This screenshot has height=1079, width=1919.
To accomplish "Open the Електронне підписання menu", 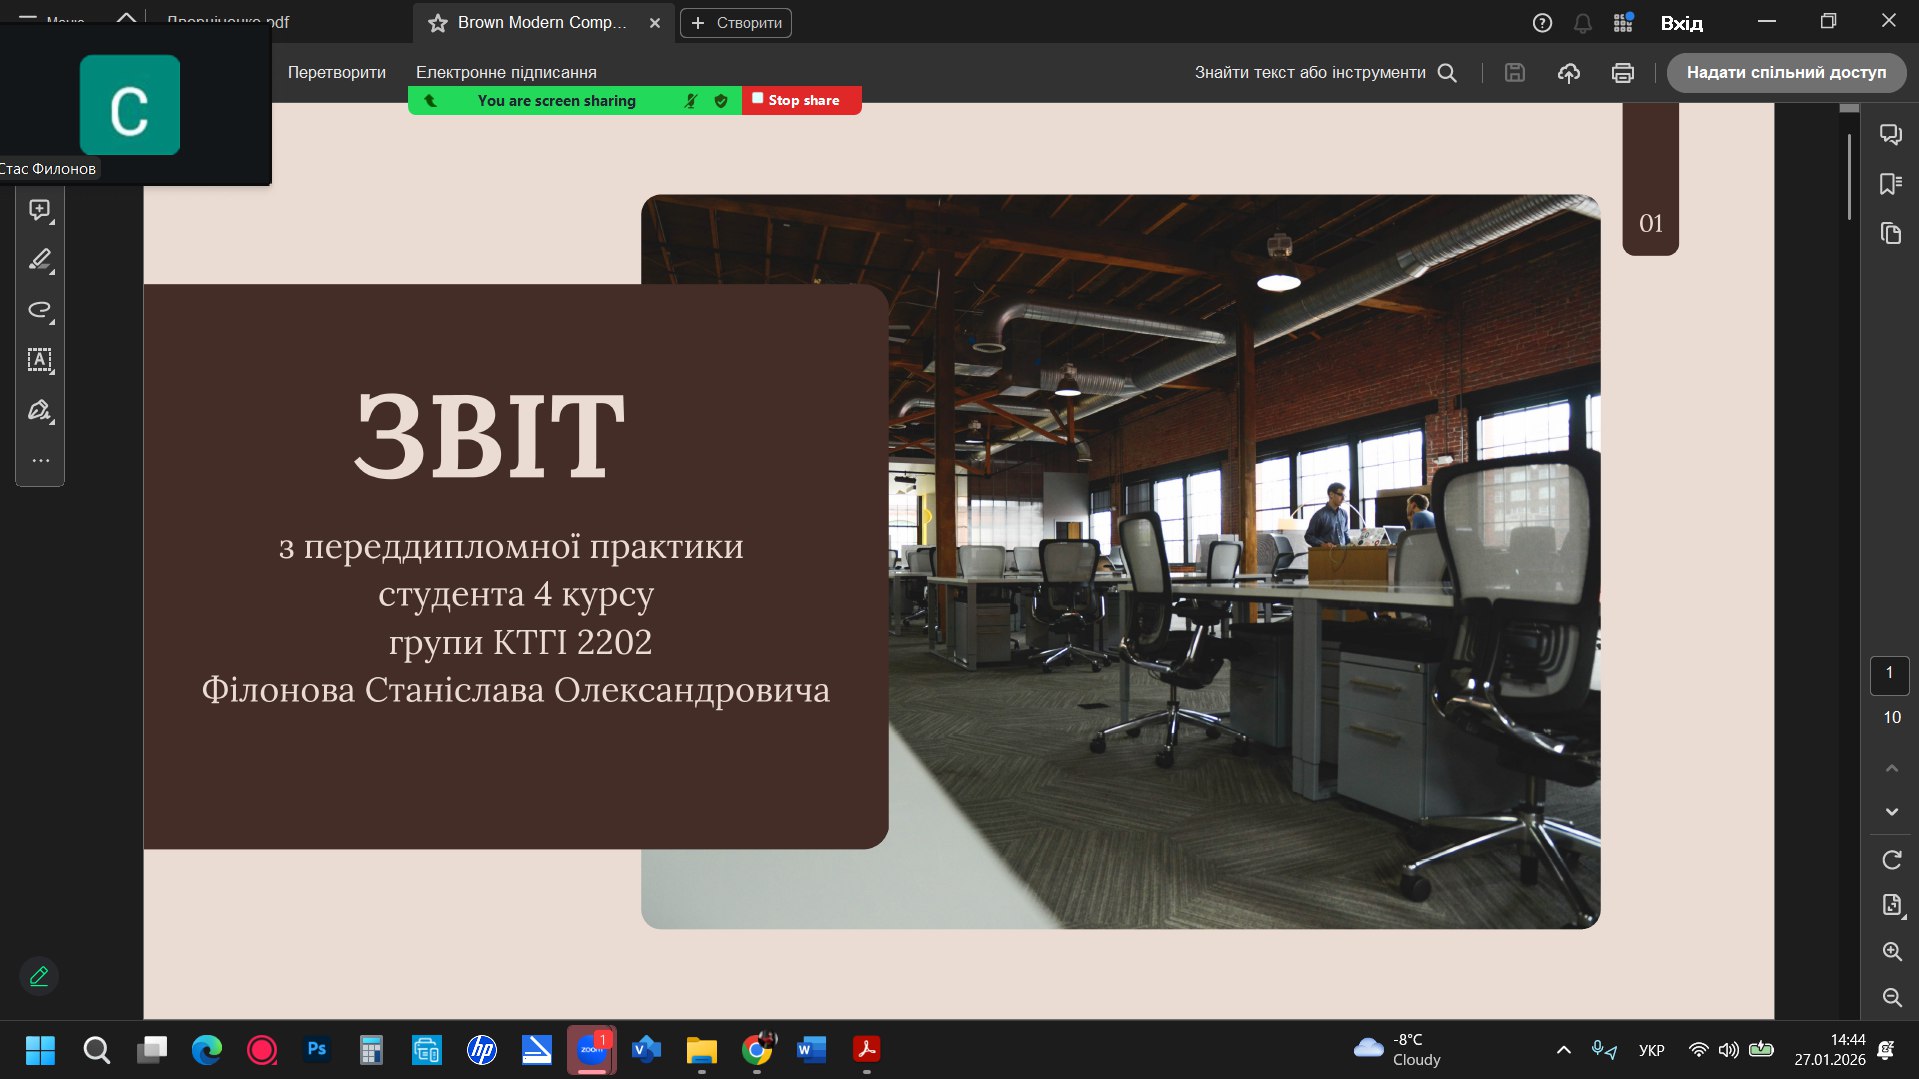I will click(x=506, y=73).
